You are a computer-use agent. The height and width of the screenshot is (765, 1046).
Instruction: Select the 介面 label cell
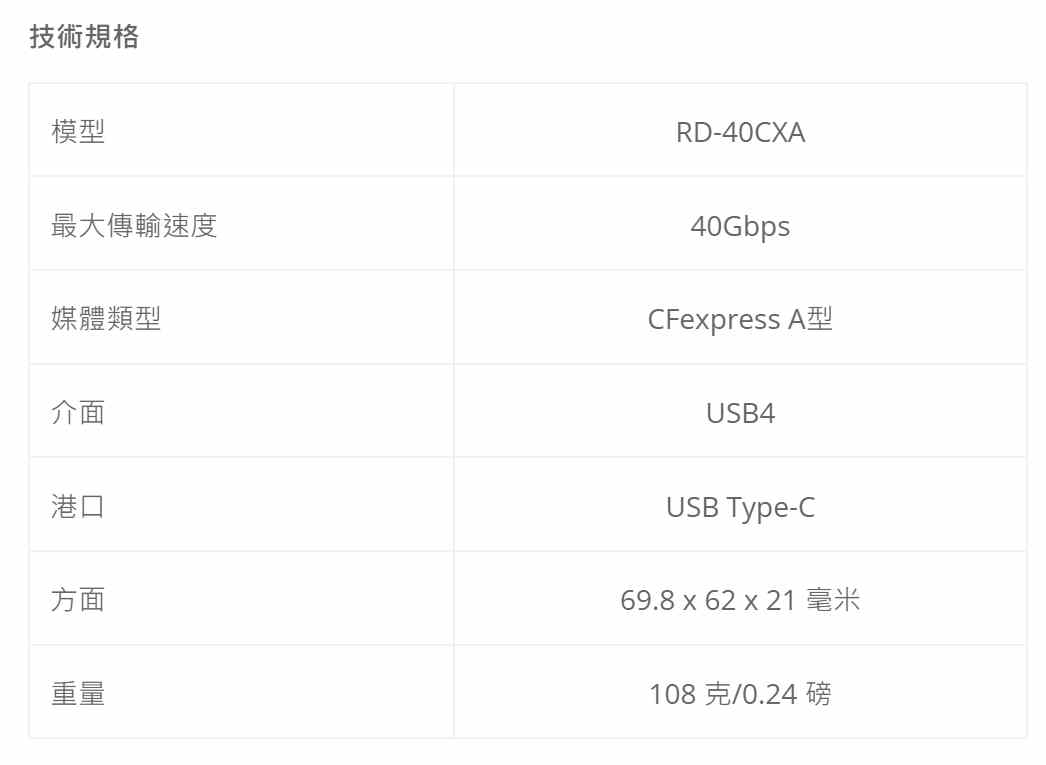point(241,412)
